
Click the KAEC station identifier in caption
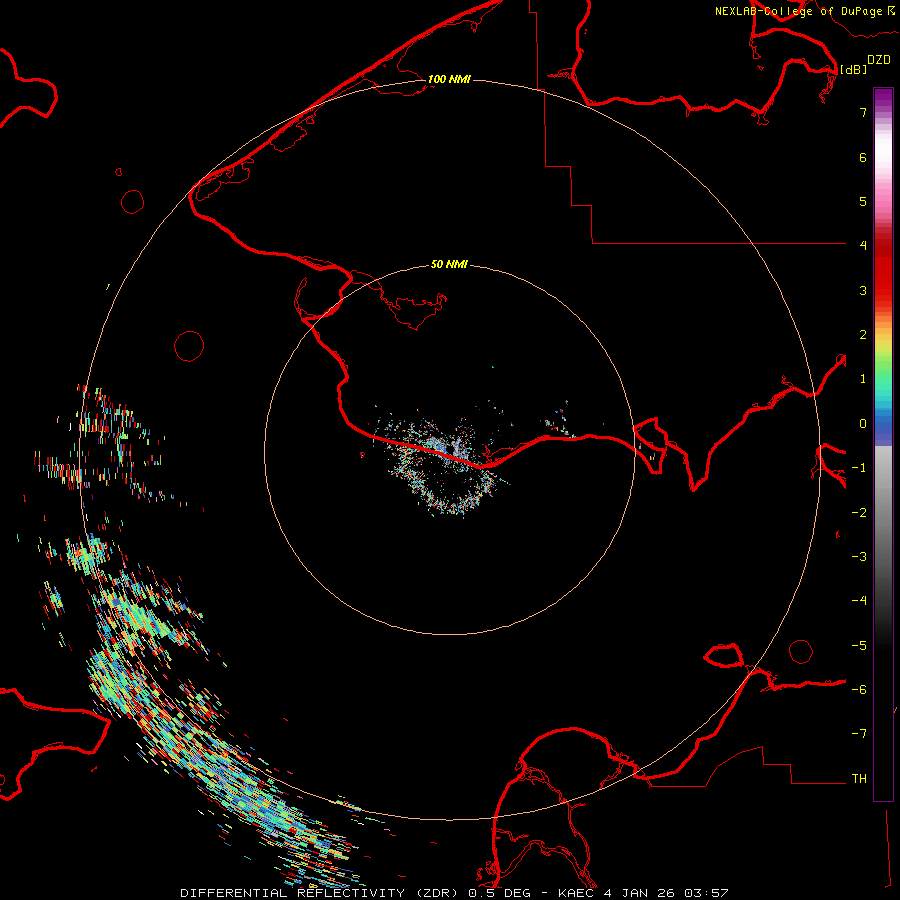(x=577, y=893)
